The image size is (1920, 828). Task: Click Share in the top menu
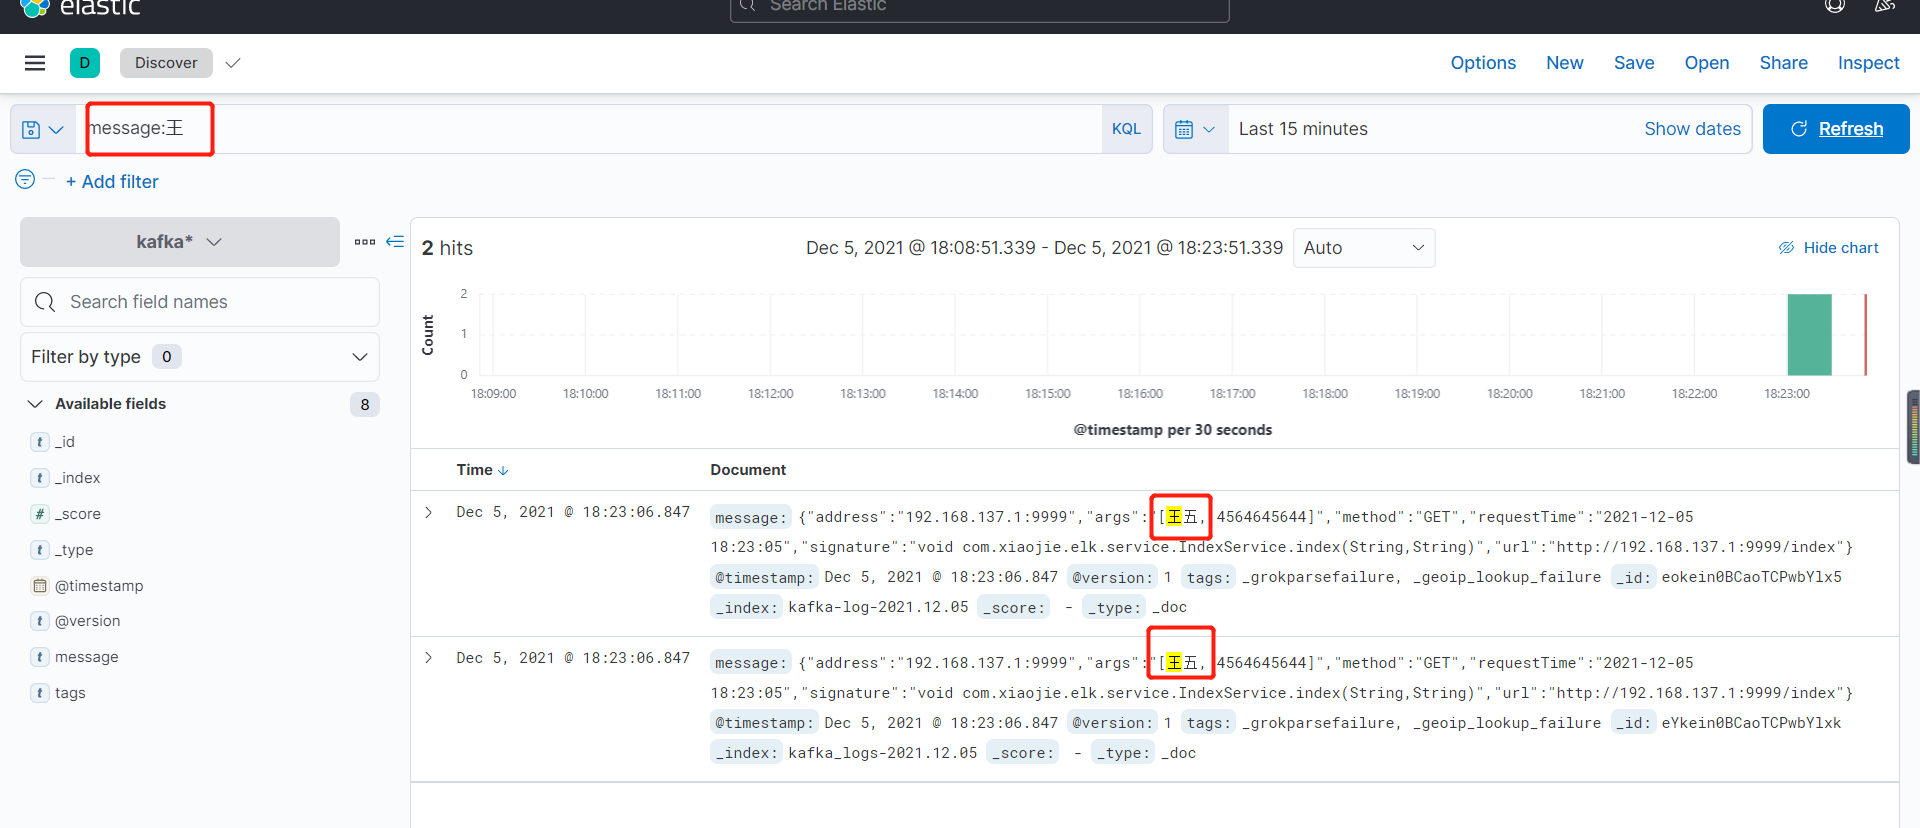(1784, 63)
